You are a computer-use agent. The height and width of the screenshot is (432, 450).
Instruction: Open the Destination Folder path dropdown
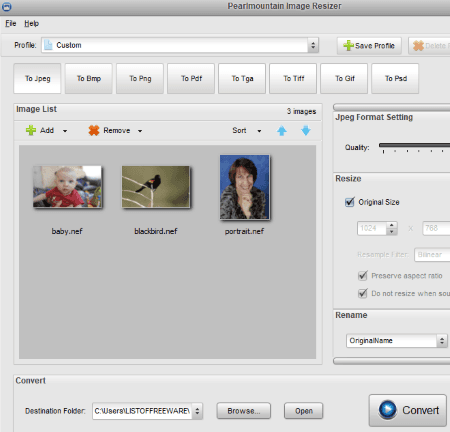pos(148,411)
